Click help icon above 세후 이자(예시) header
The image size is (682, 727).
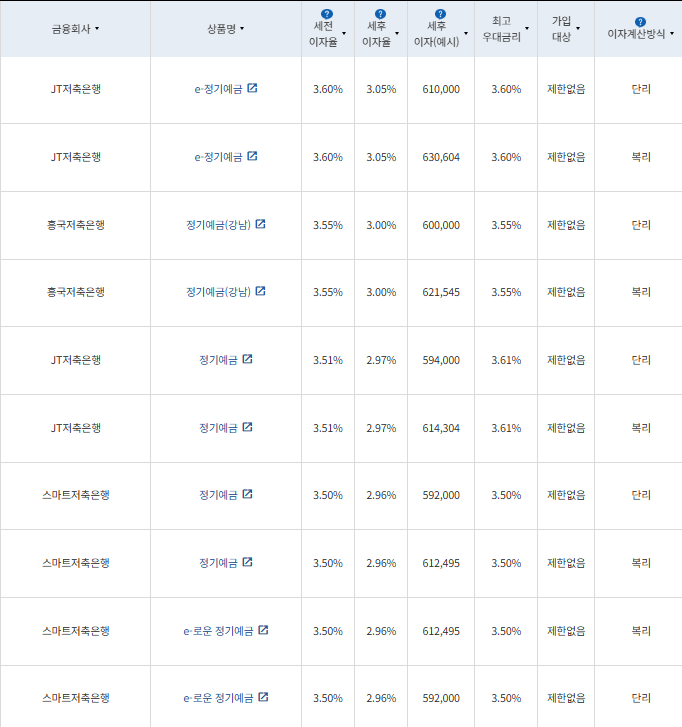[440, 14]
